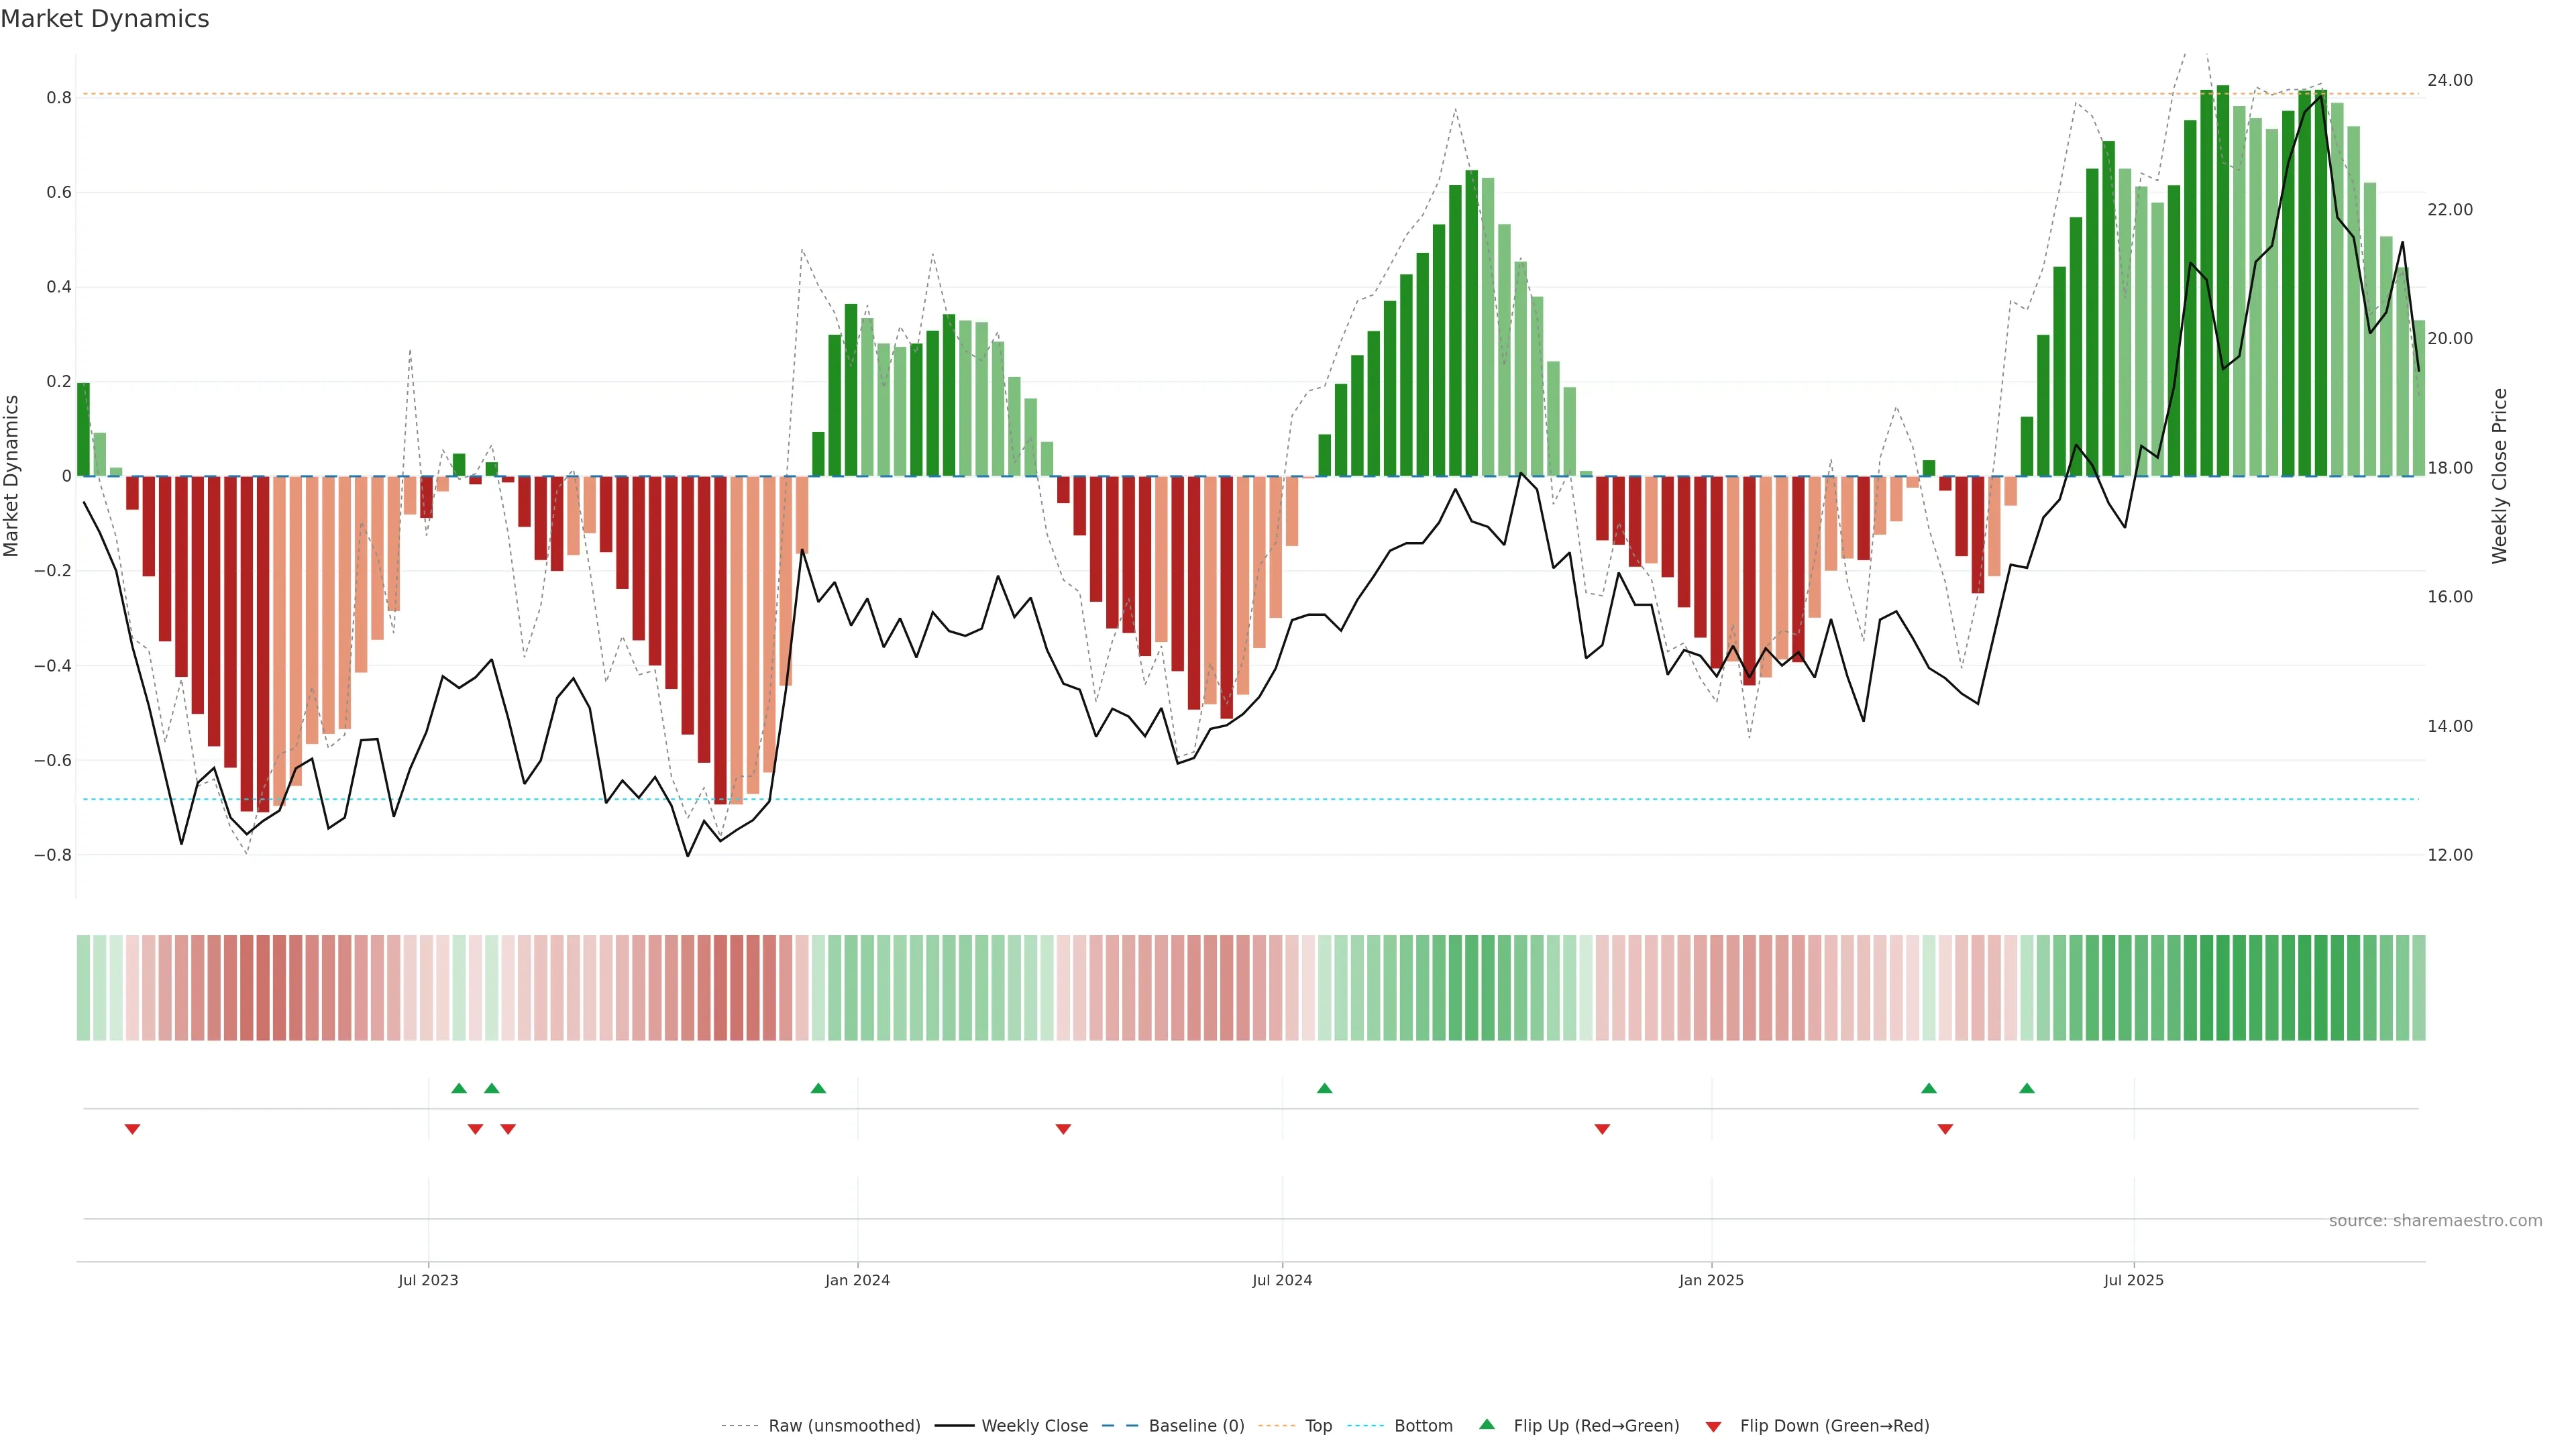
Task: Click the green flip-up marker after Jul 2024
Action: [1324, 1088]
